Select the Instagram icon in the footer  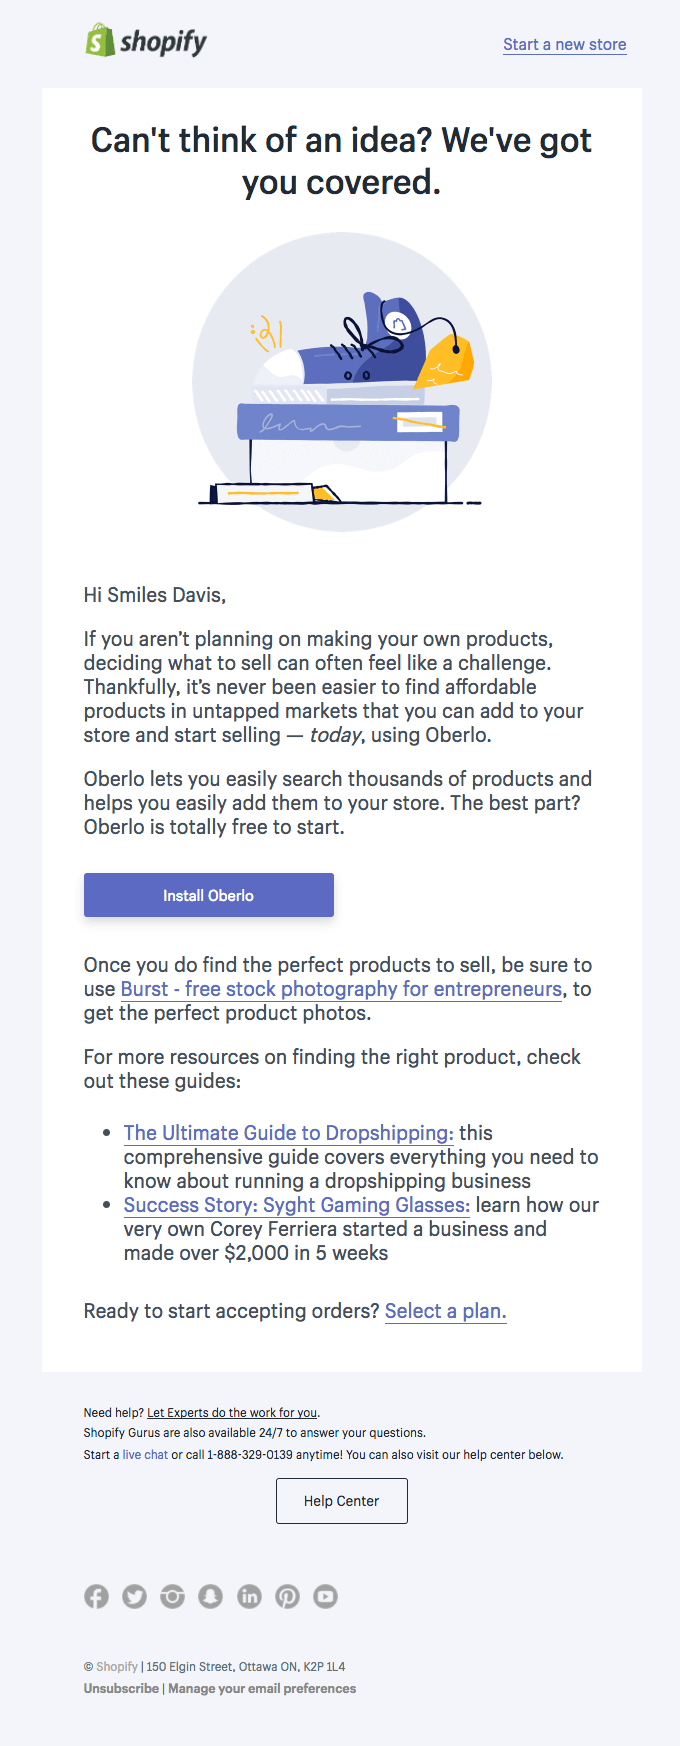(x=172, y=1596)
